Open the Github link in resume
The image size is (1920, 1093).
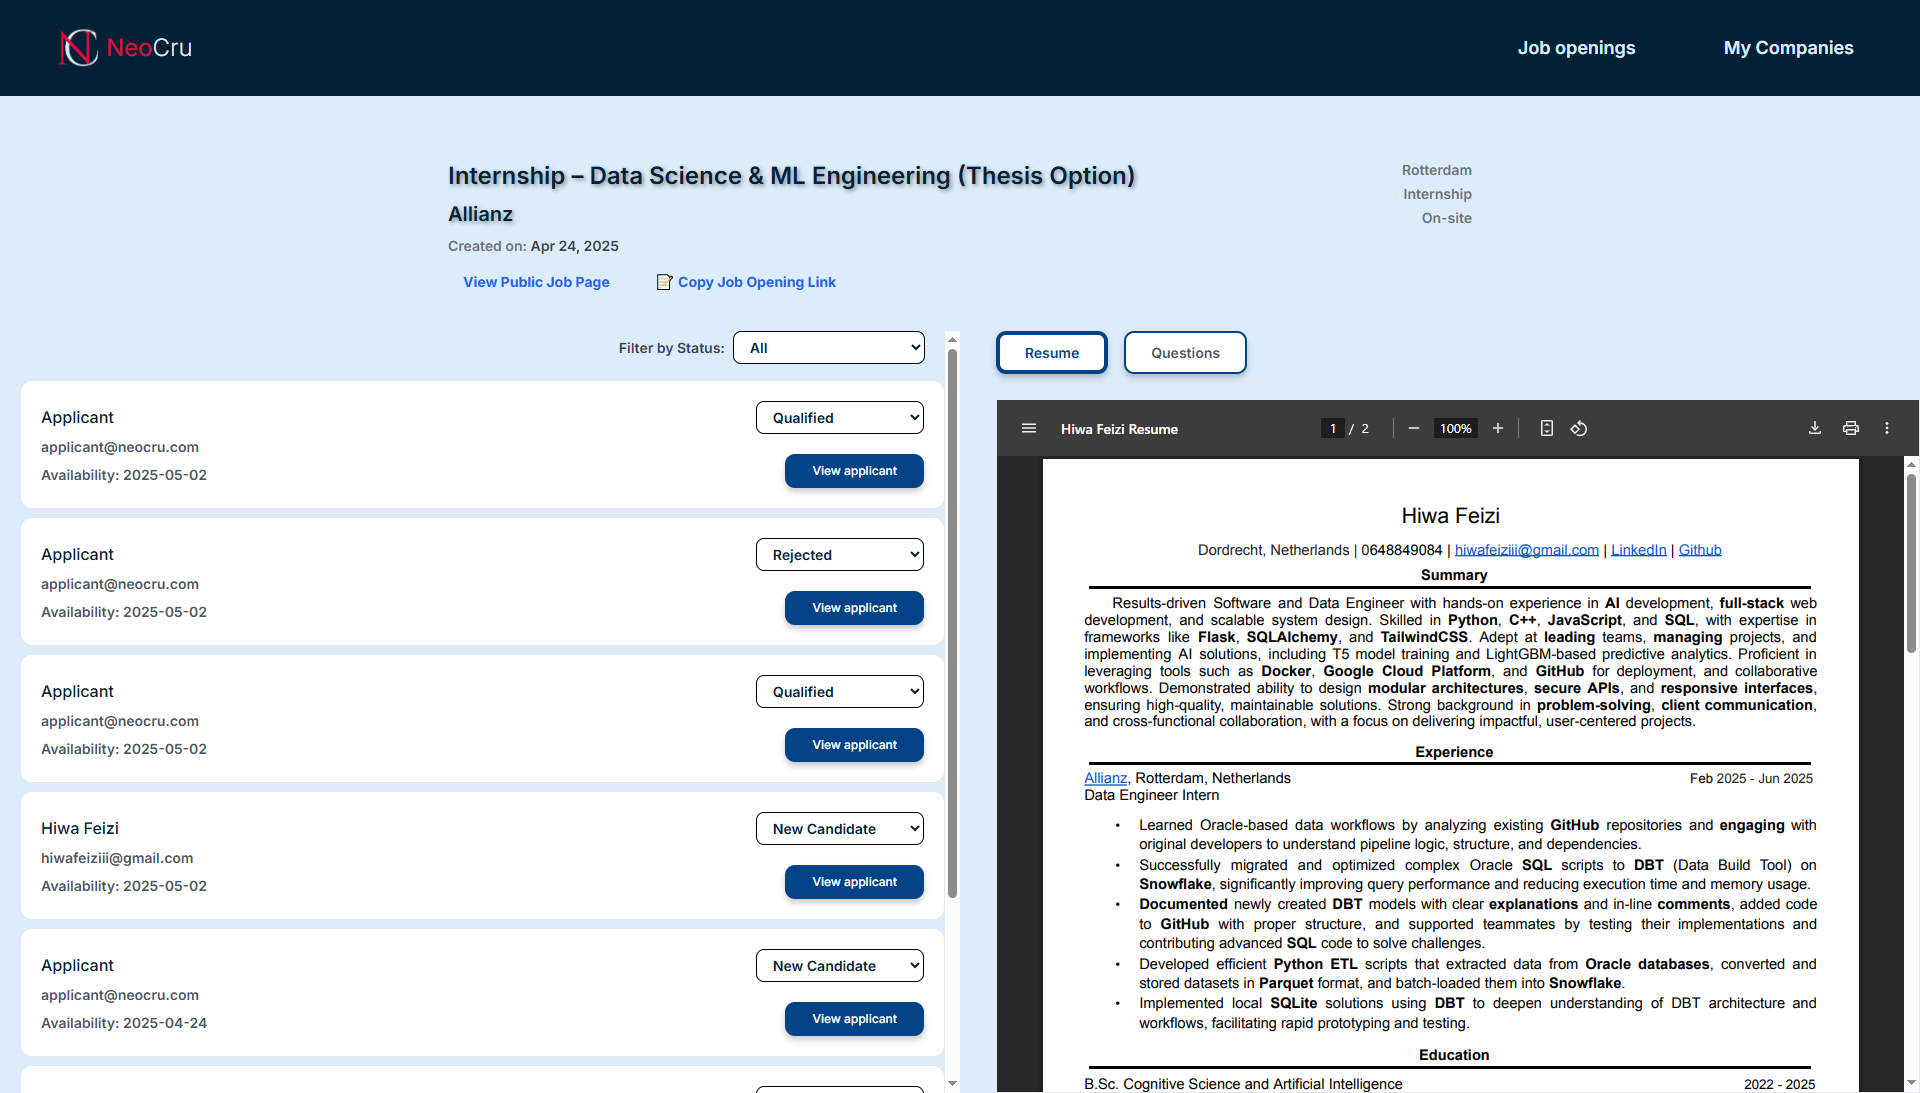tap(1700, 550)
